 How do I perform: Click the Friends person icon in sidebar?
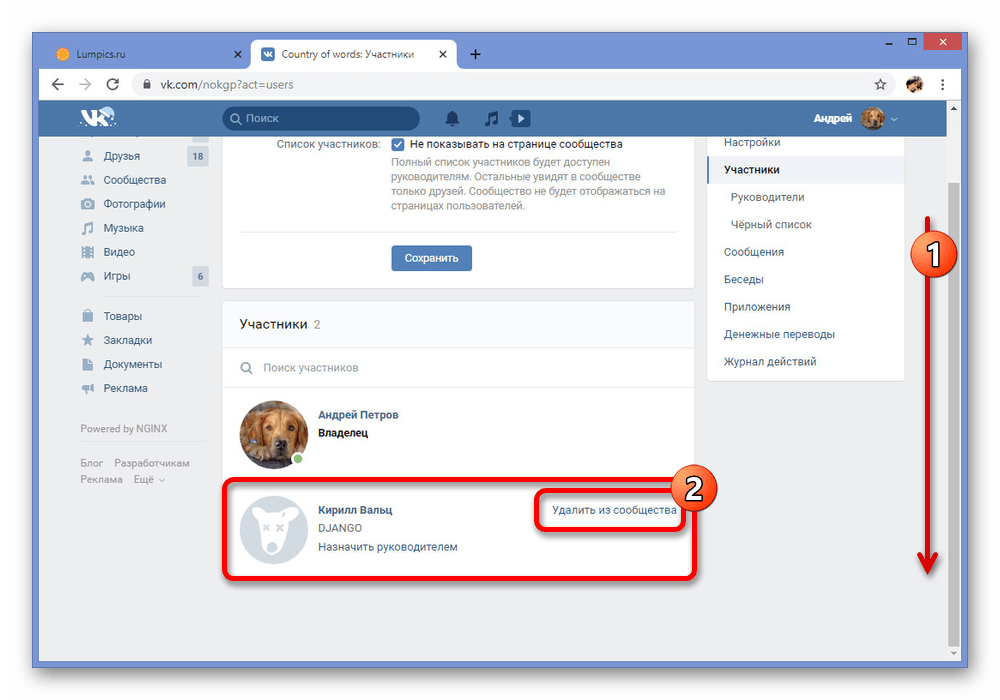tap(88, 156)
